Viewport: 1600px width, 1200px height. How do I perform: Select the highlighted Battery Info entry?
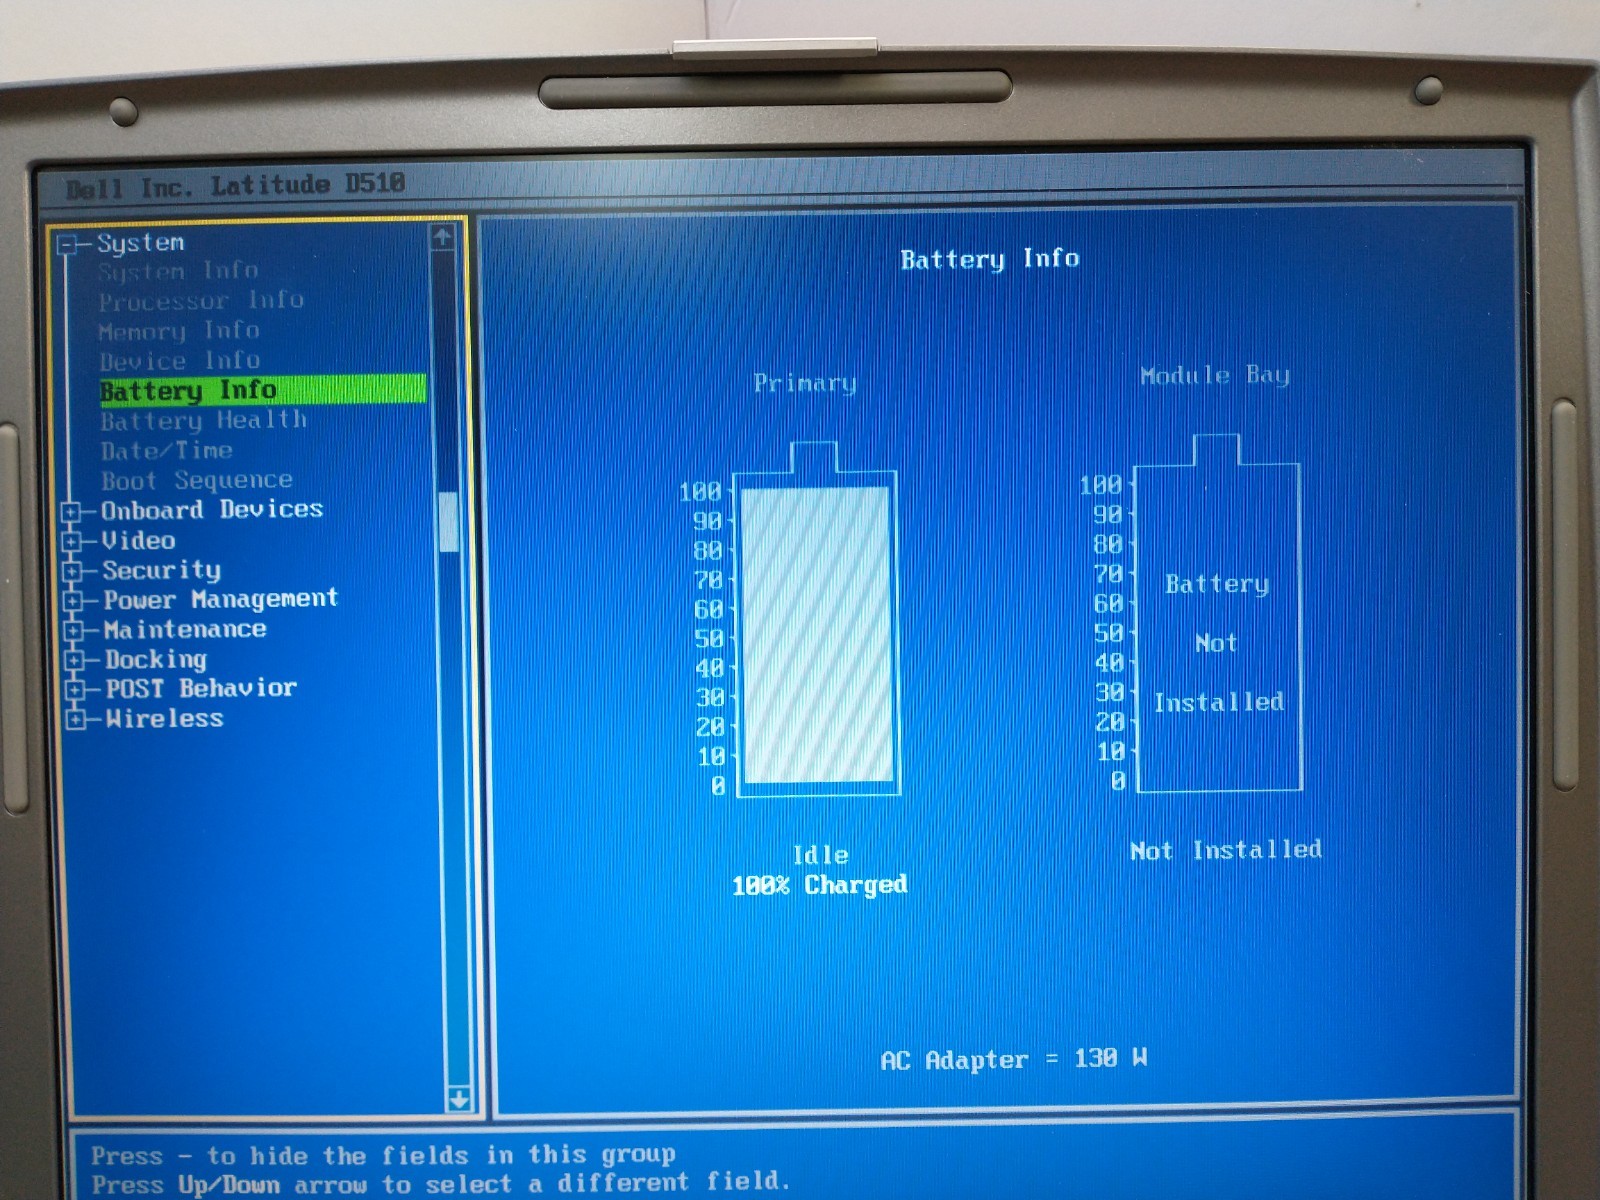click(263, 390)
